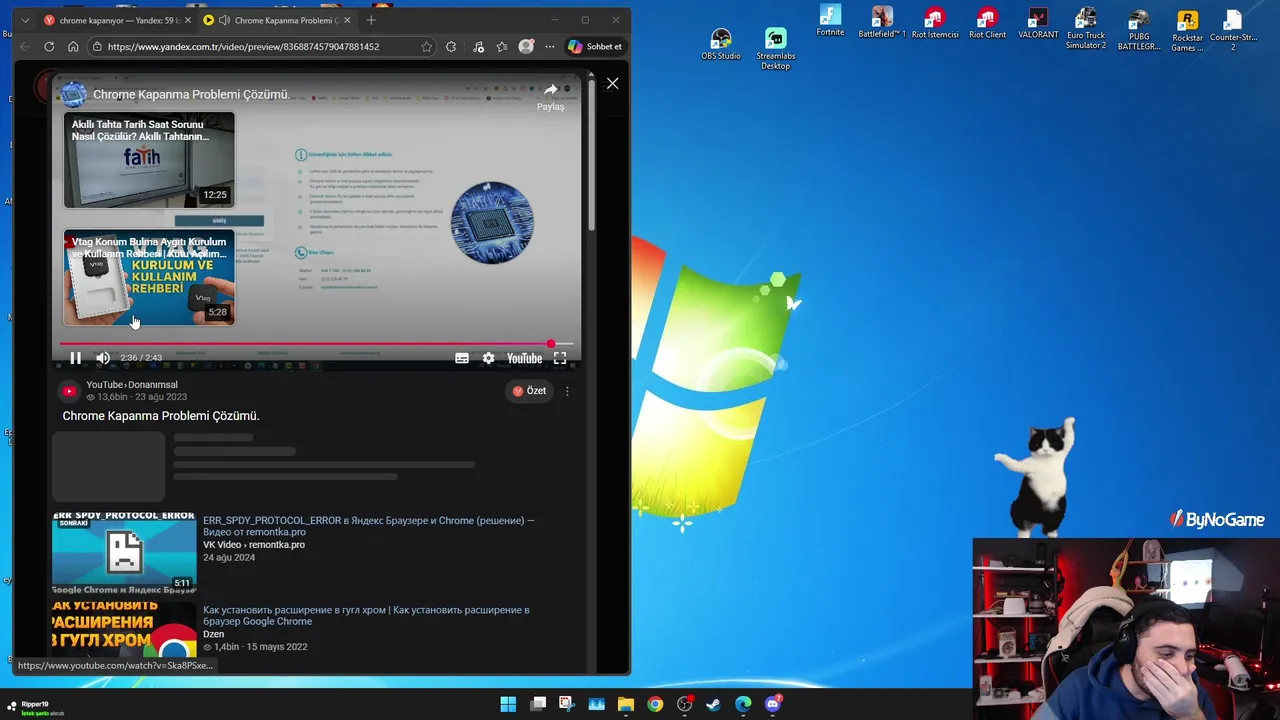Close the video preview overlay
Screen dimensions: 1280x720
pos(612,84)
